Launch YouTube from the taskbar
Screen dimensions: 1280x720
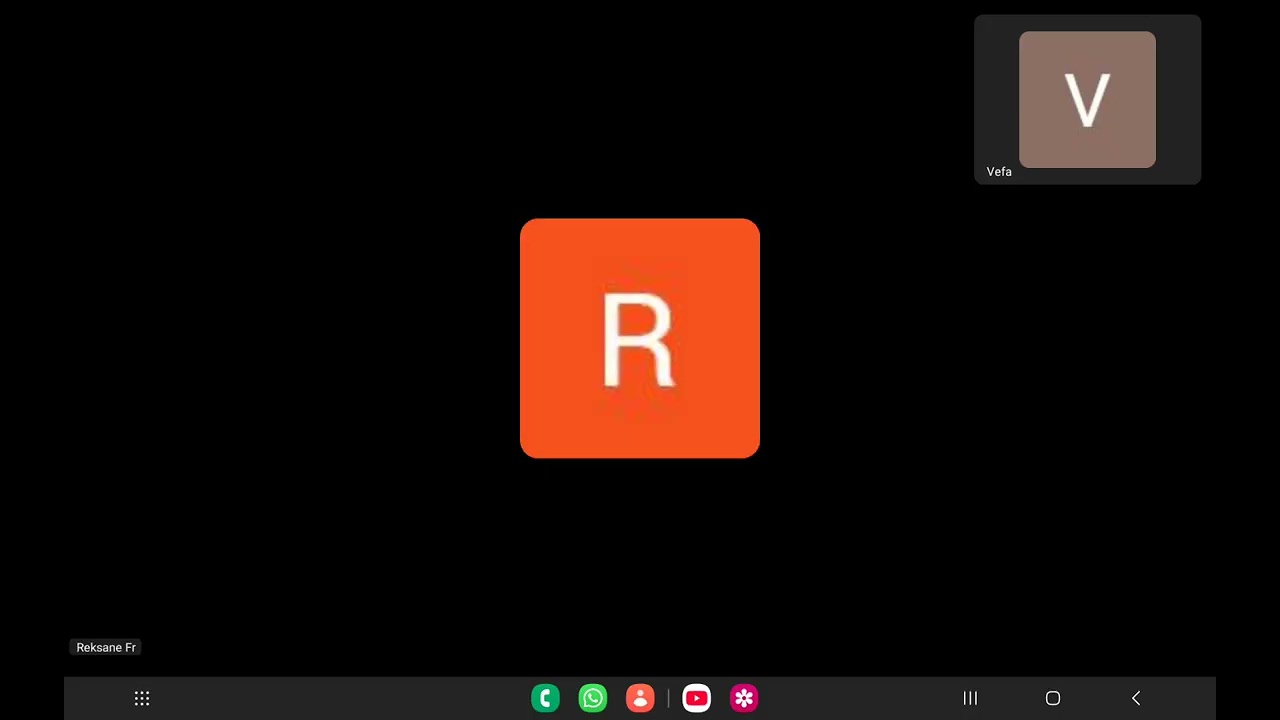coord(697,698)
